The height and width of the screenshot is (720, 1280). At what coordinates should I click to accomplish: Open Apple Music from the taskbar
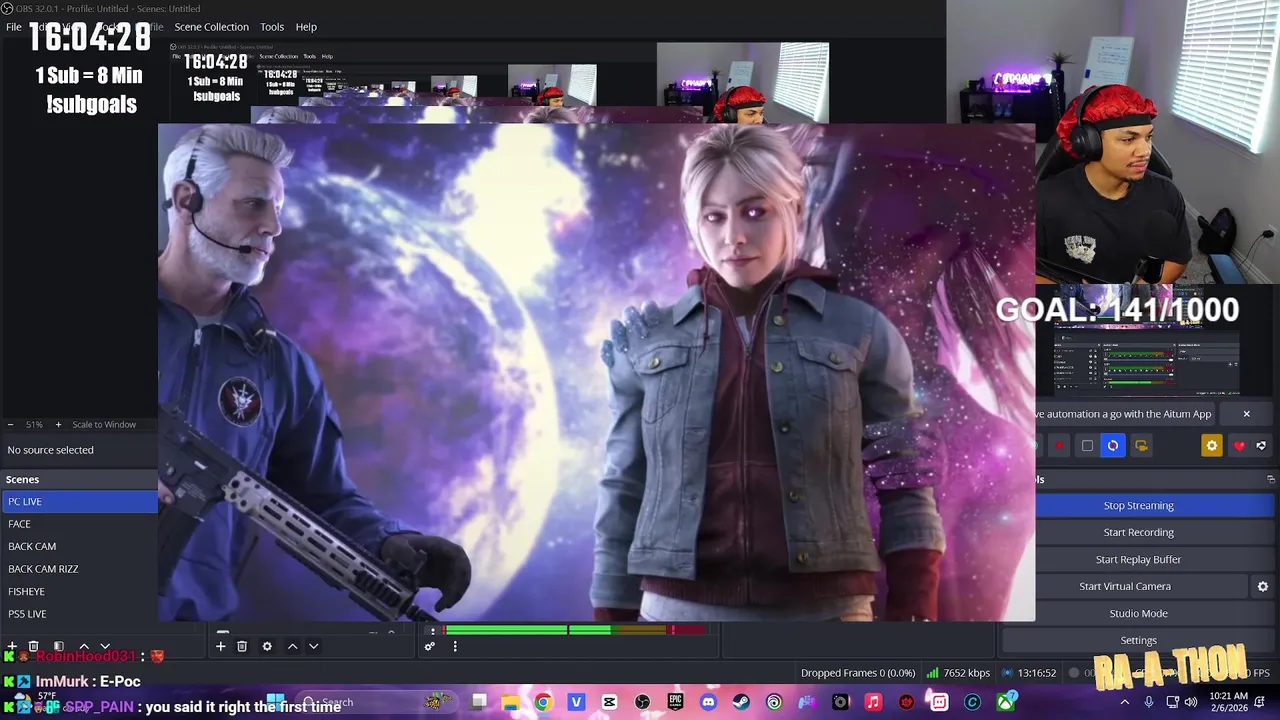(x=873, y=702)
